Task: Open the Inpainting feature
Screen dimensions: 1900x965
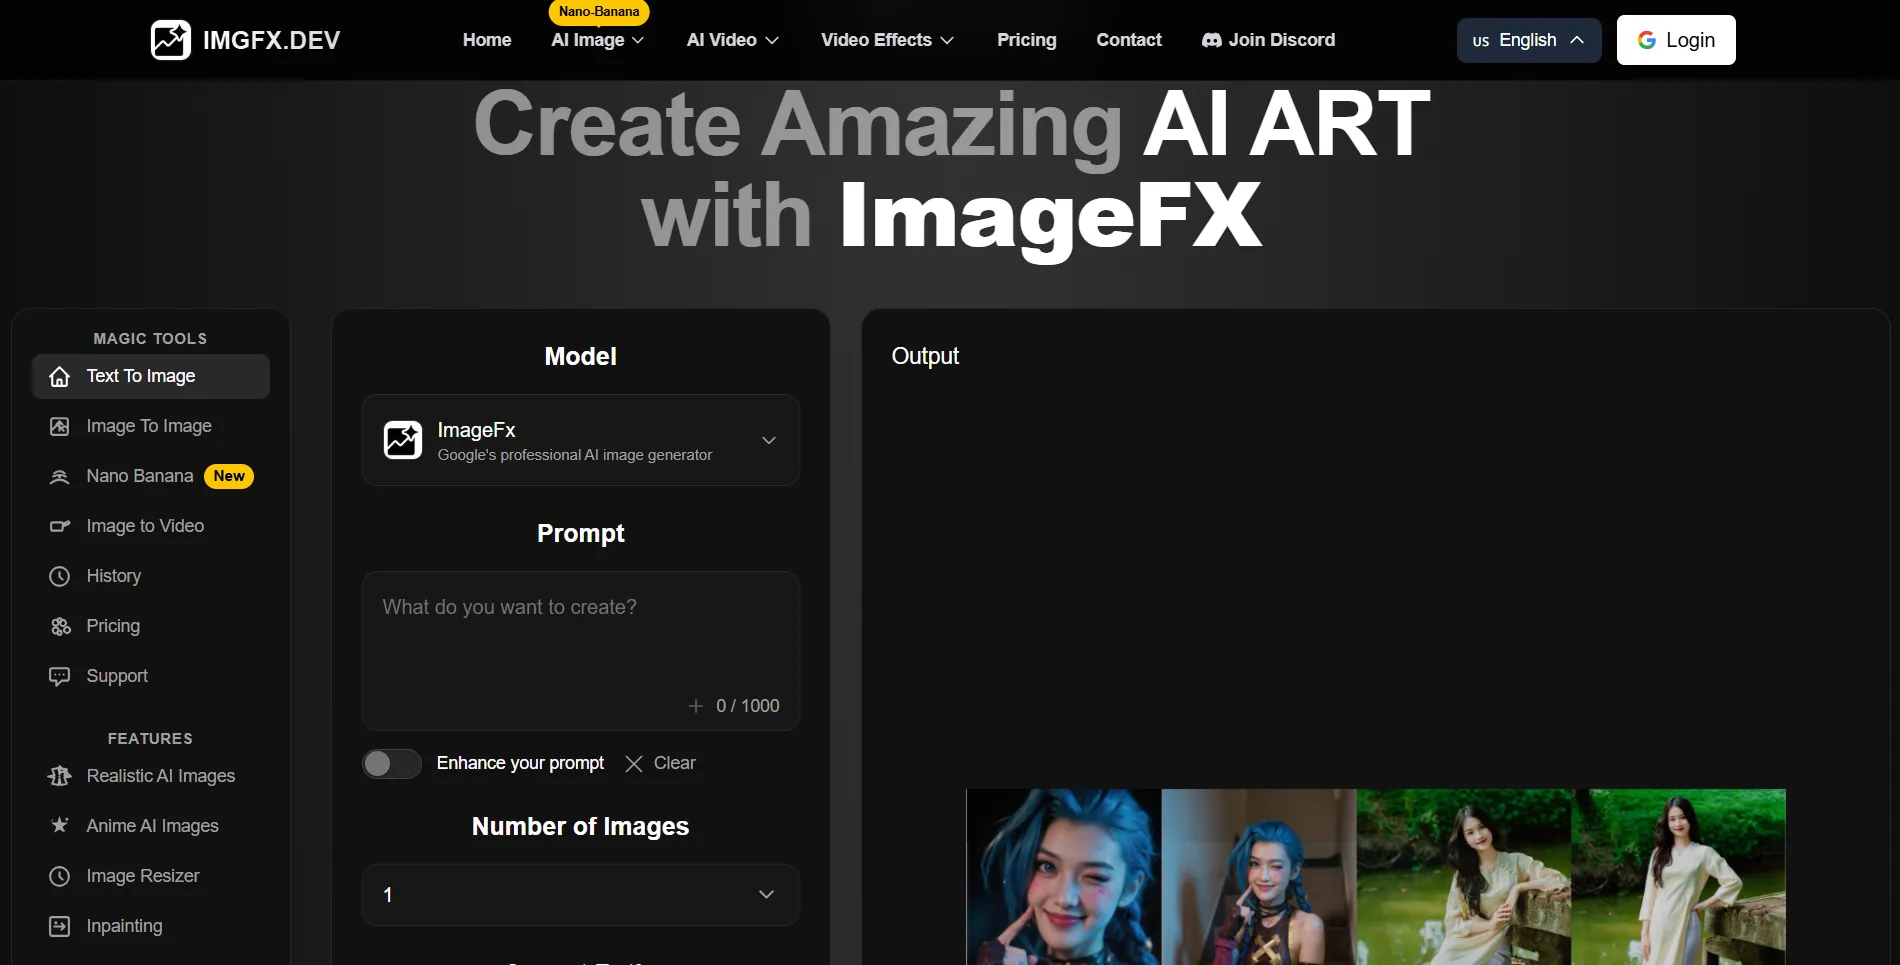Action: [x=124, y=926]
